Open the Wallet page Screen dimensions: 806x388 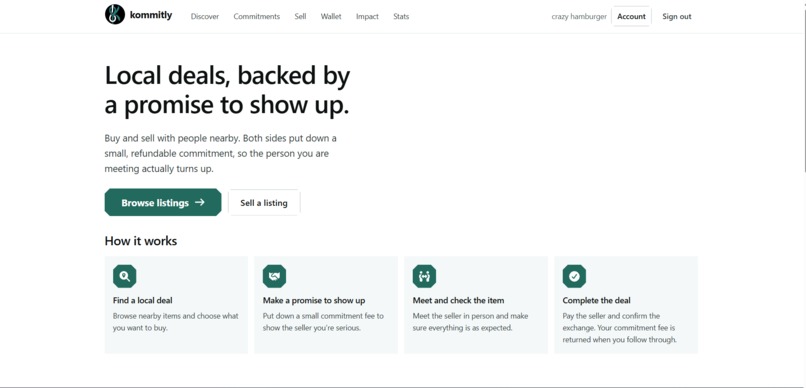click(x=331, y=16)
